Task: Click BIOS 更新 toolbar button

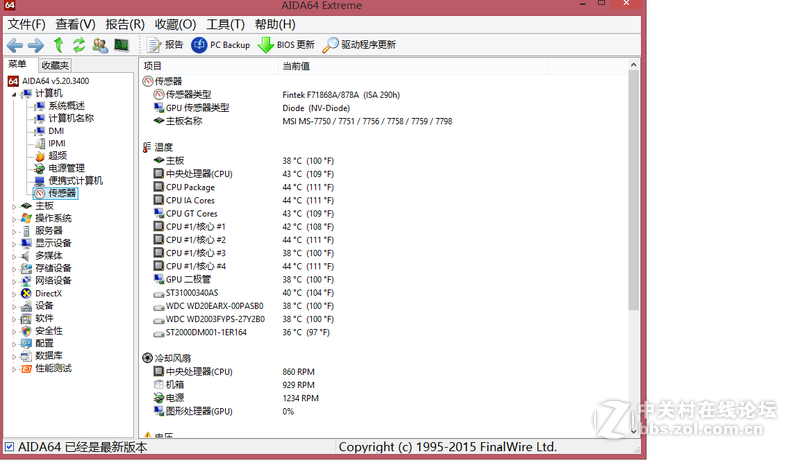Action: (286, 45)
